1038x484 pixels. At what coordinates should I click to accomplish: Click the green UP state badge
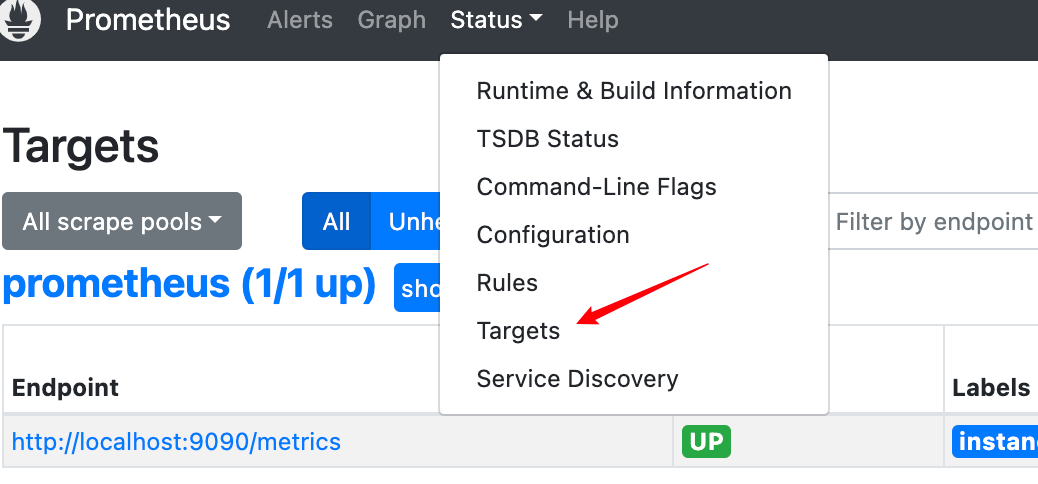(706, 442)
